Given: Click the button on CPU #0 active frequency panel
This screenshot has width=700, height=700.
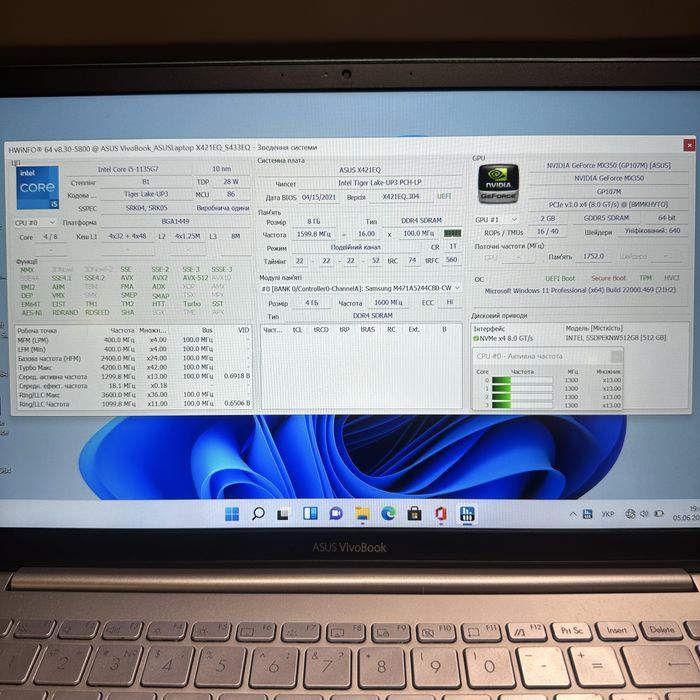Looking at the screenshot, I should pos(616,356).
